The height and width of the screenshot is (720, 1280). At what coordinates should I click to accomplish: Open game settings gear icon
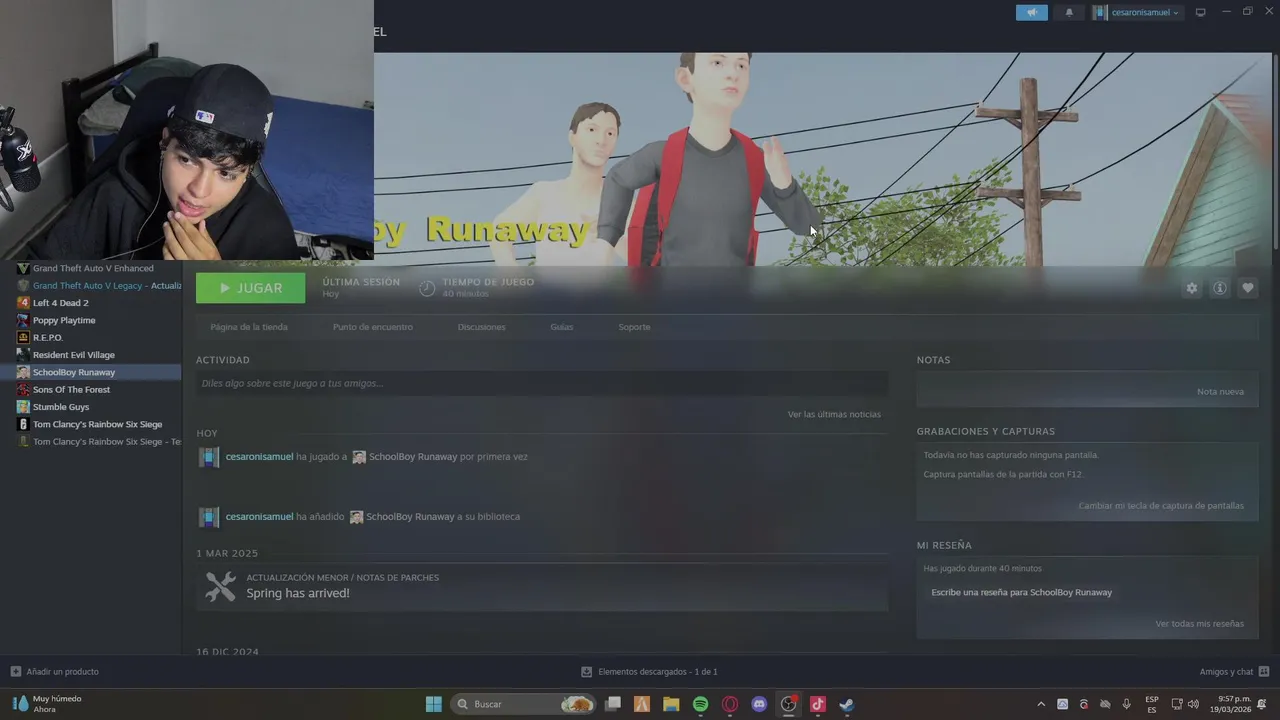[1191, 288]
